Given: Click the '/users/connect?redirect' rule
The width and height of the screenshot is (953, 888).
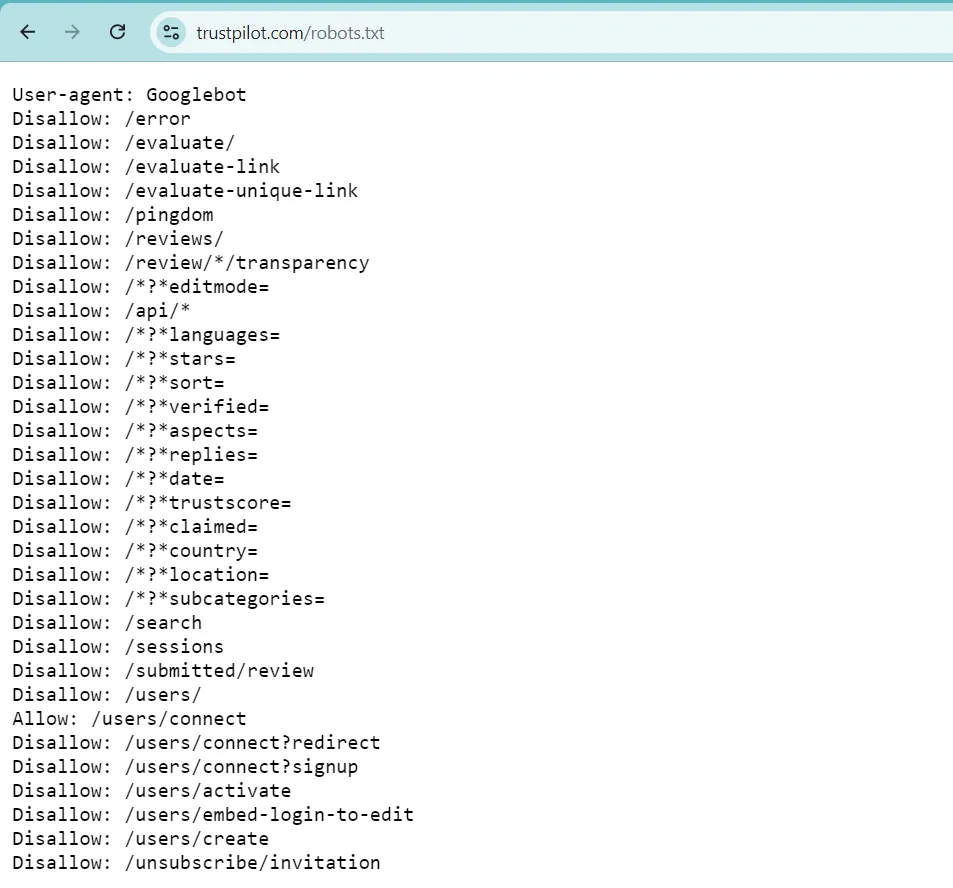Looking at the screenshot, I should pos(252,743).
